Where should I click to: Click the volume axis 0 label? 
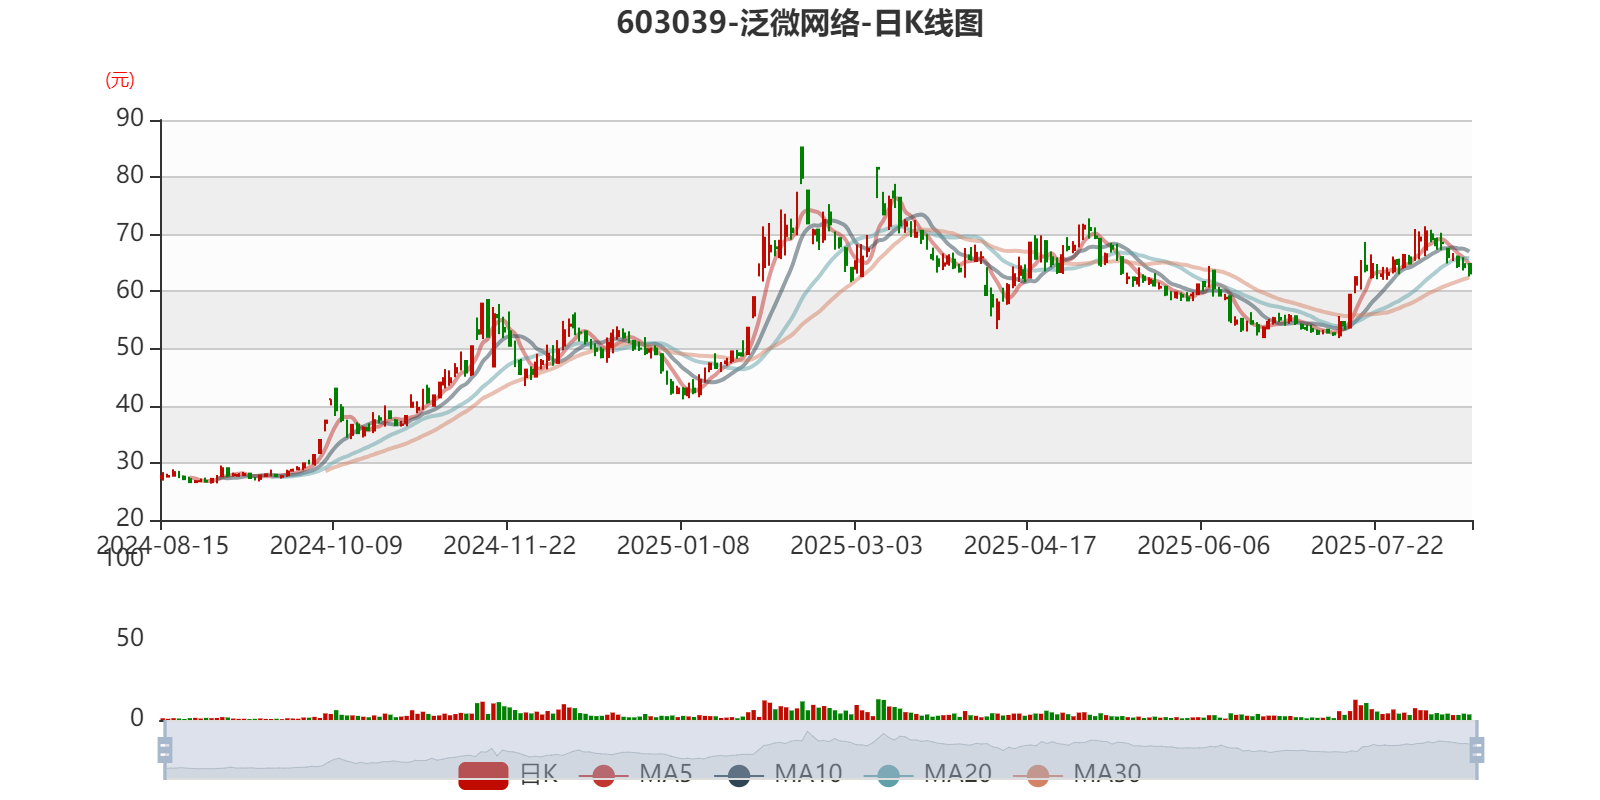click(x=137, y=718)
